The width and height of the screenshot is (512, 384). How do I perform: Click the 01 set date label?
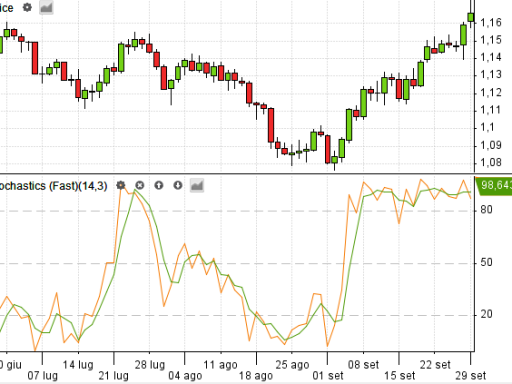click(328, 376)
